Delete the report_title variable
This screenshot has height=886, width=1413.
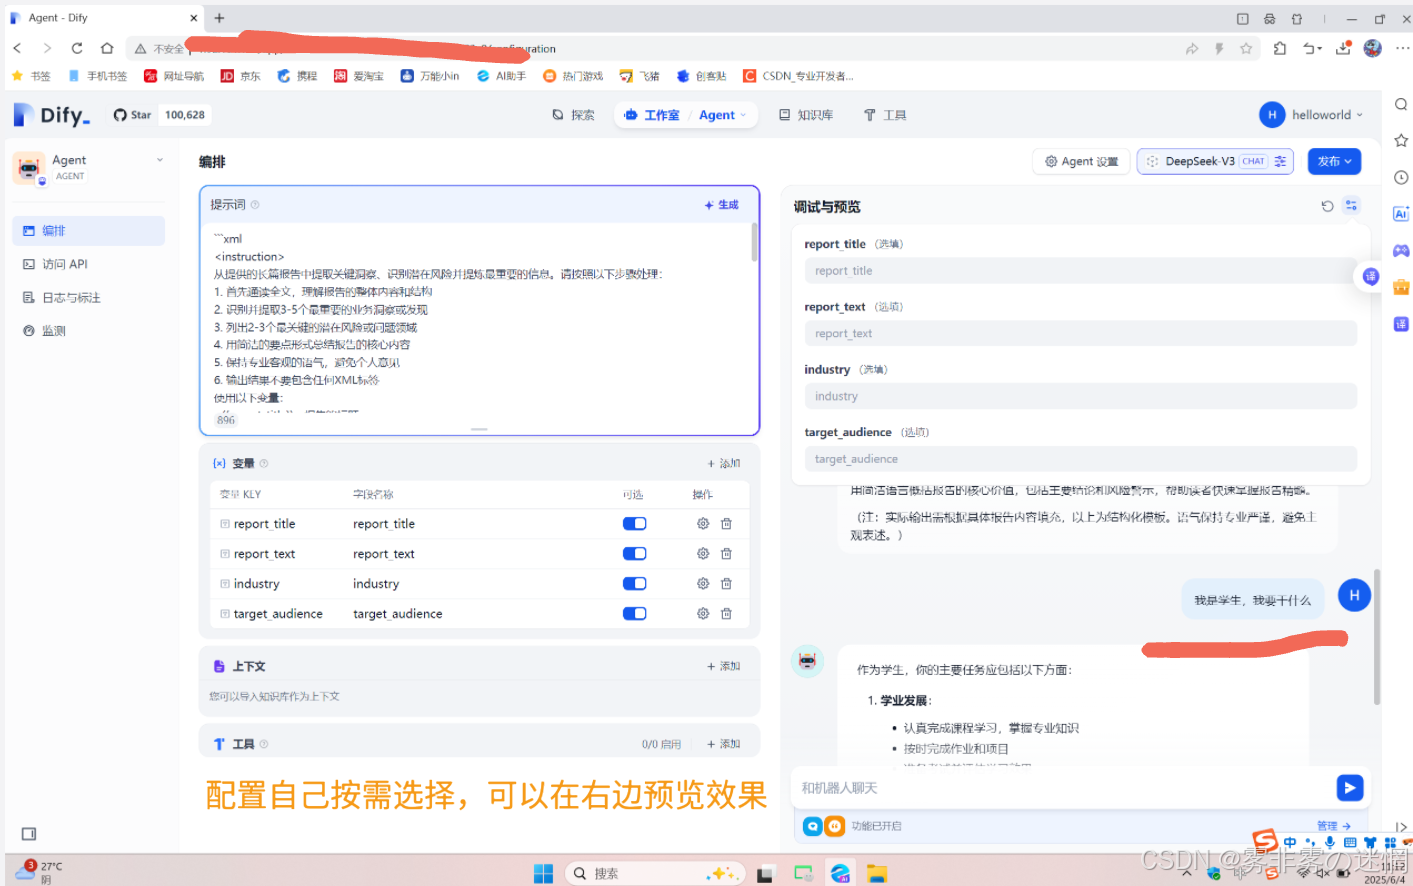(727, 524)
